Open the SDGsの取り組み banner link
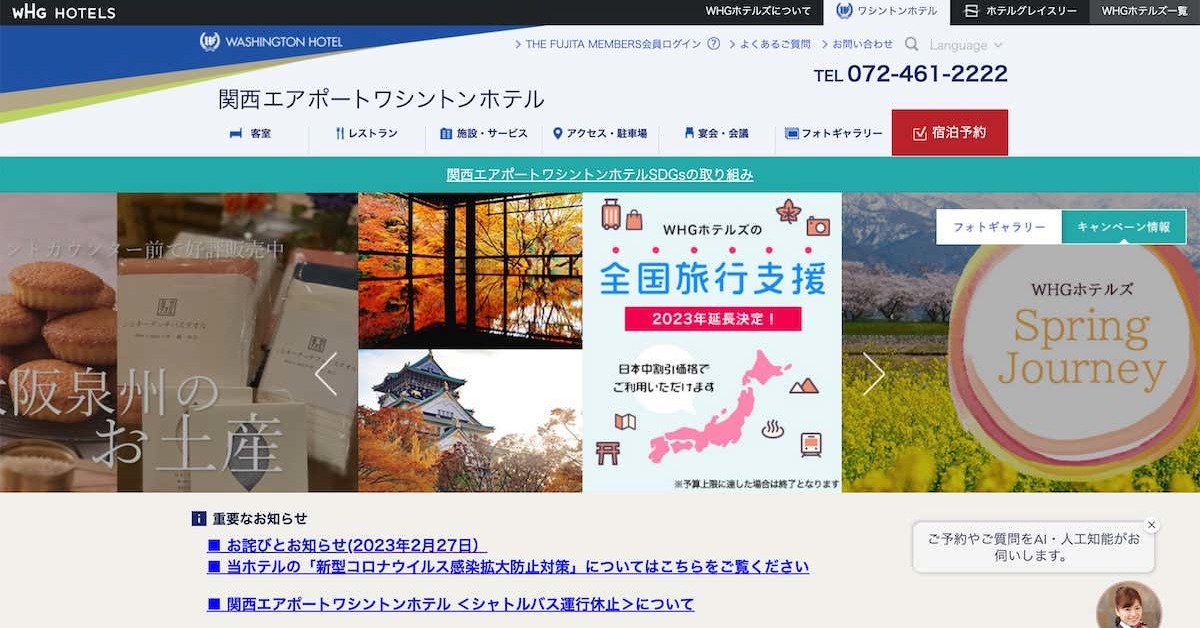 tap(600, 174)
